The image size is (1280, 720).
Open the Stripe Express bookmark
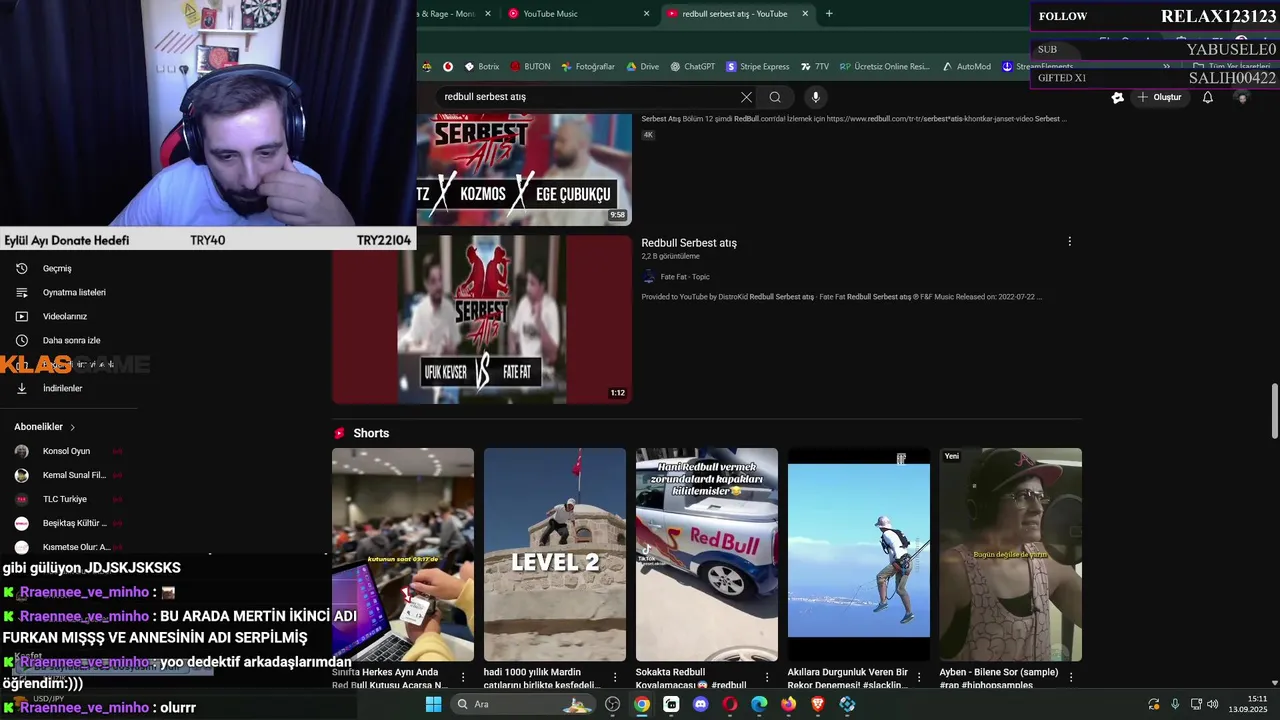click(x=758, y=67)
